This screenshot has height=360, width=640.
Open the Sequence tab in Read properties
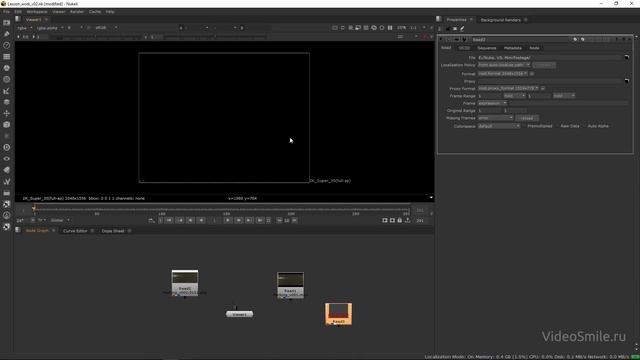coord(487,48)
